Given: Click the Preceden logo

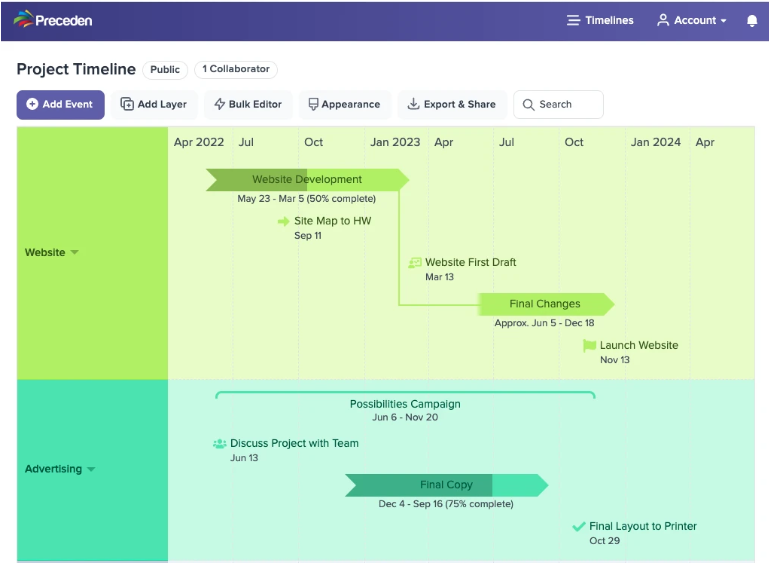Looking at the screenshot, I should (52, 20).
